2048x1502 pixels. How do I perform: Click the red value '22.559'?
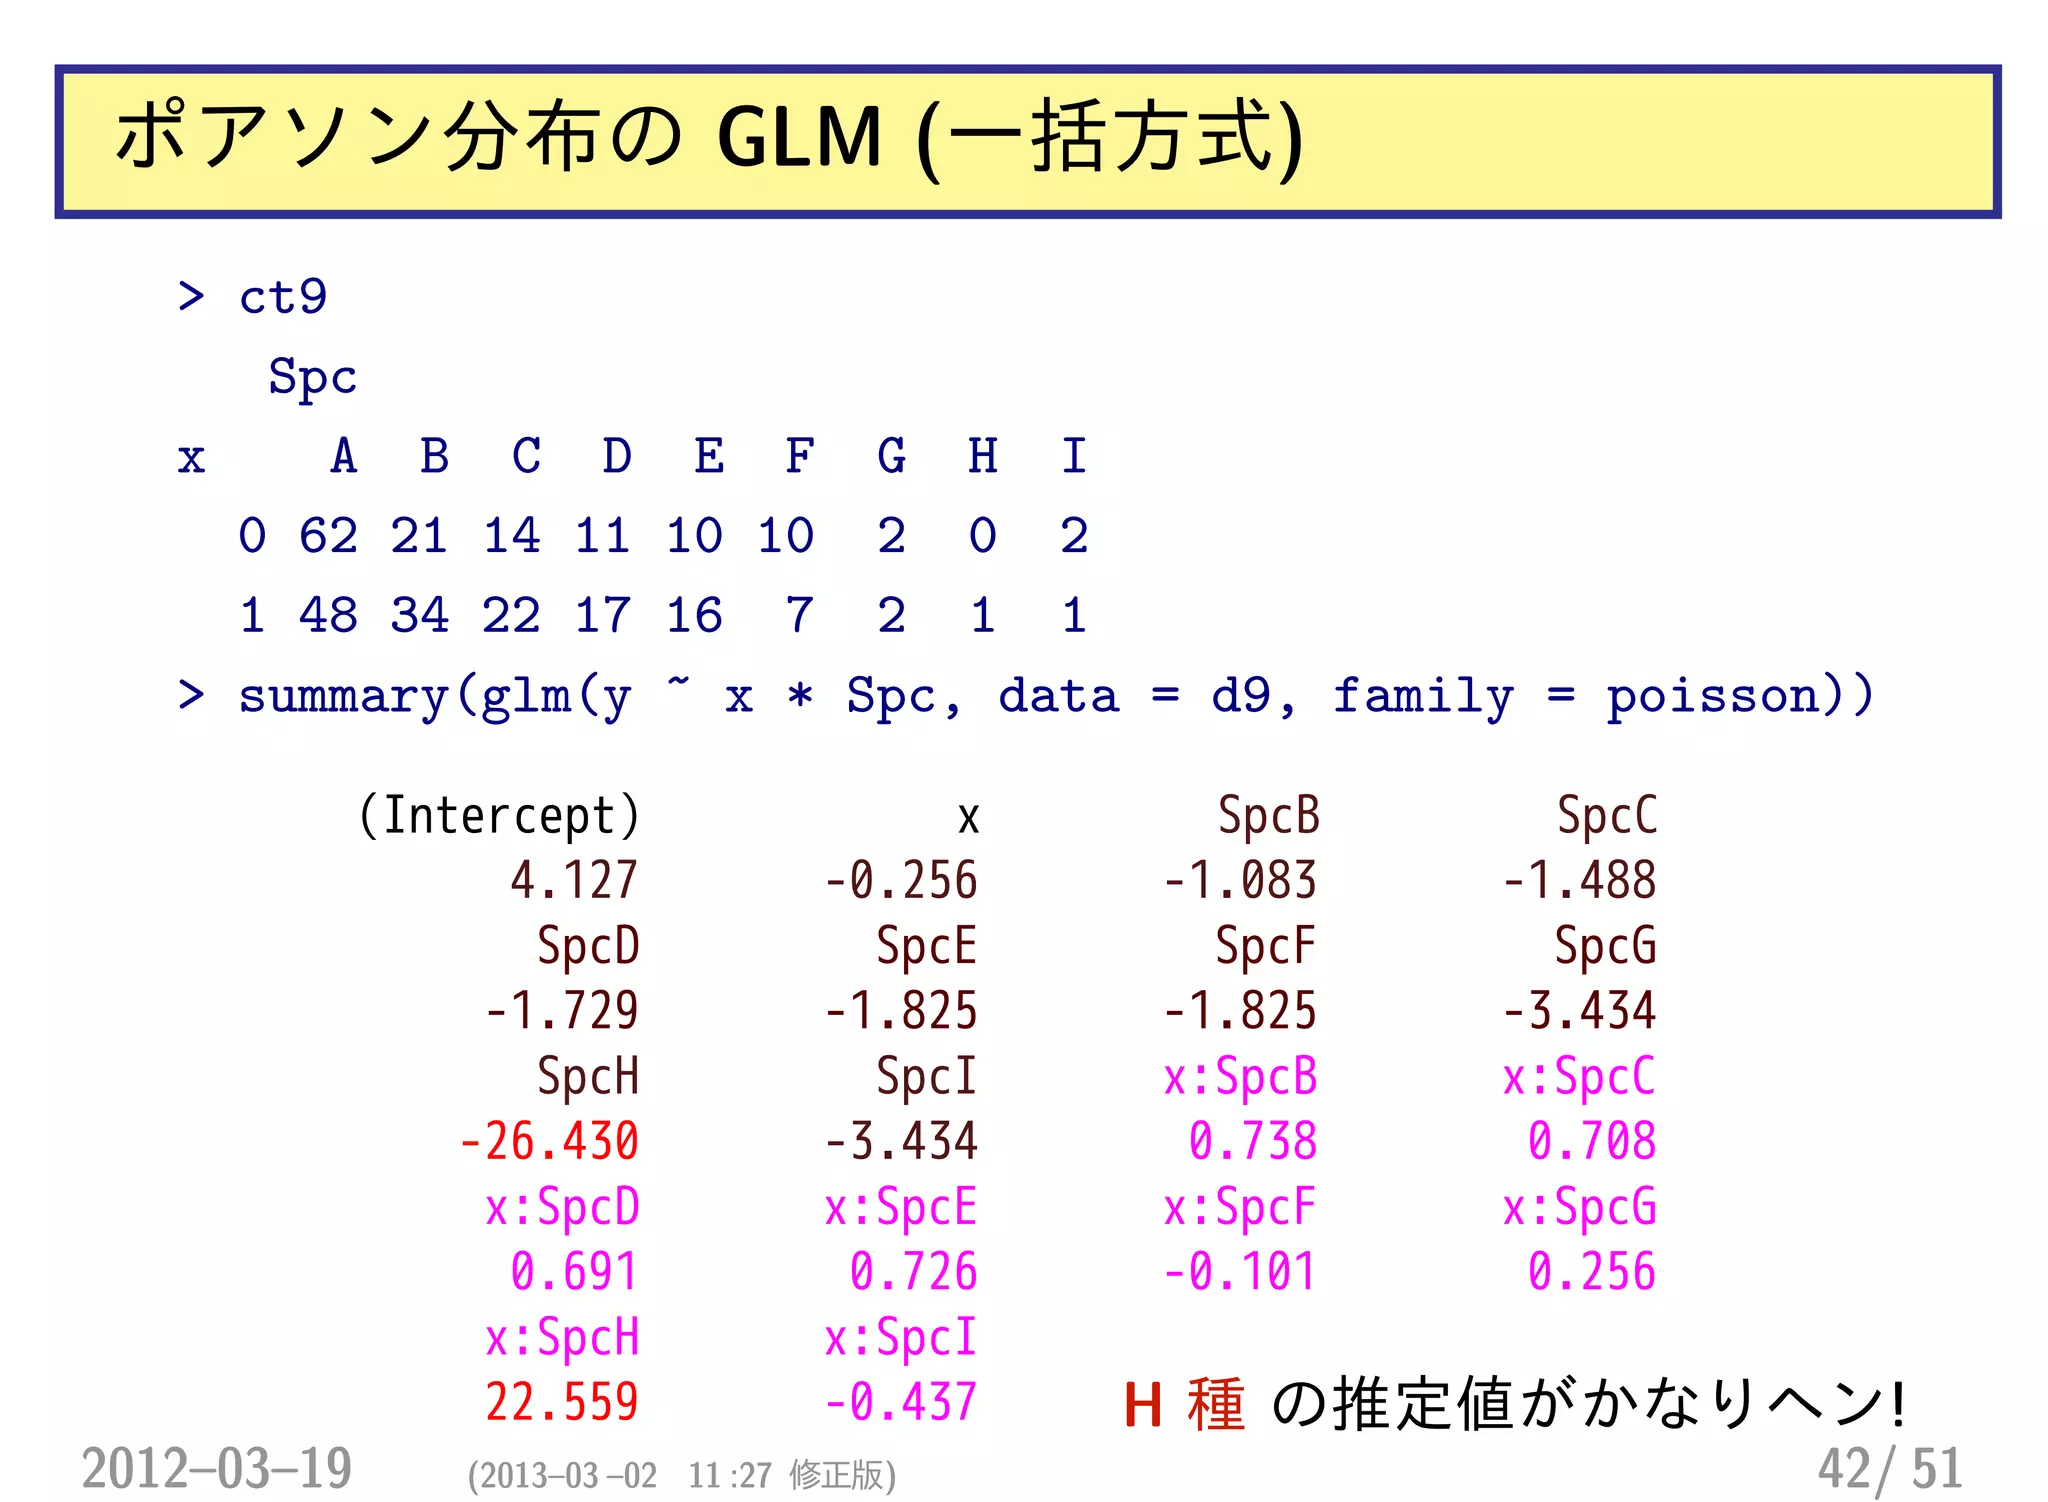562,1402
